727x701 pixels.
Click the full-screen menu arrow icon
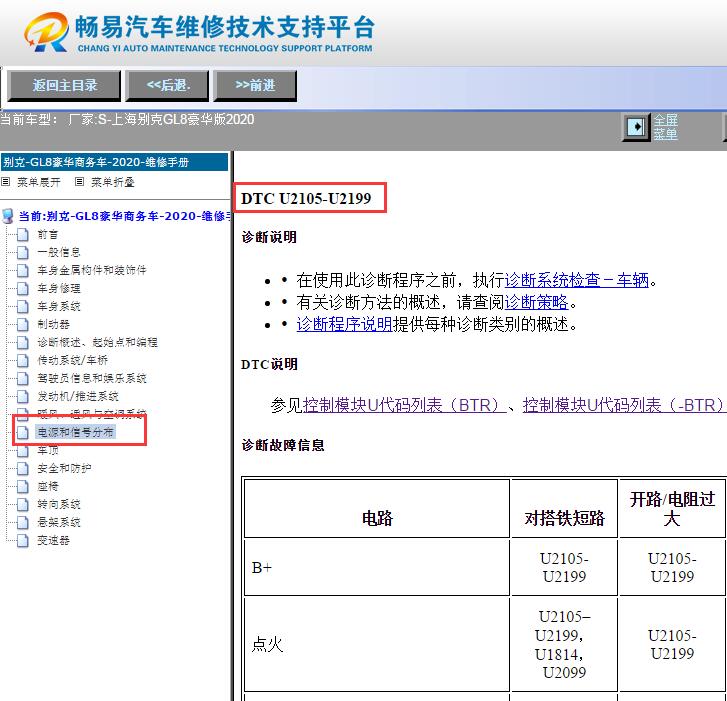coord(636,127)
